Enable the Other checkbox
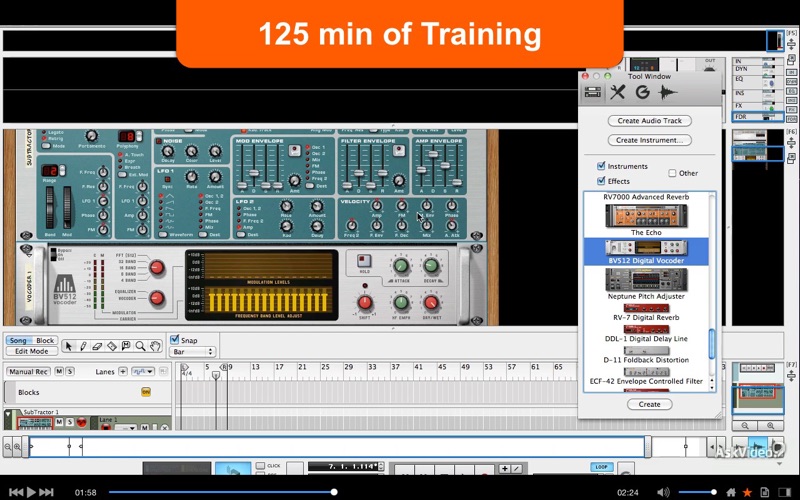Image resolution: width=800 pixels, height=500 pixels. 672,173
